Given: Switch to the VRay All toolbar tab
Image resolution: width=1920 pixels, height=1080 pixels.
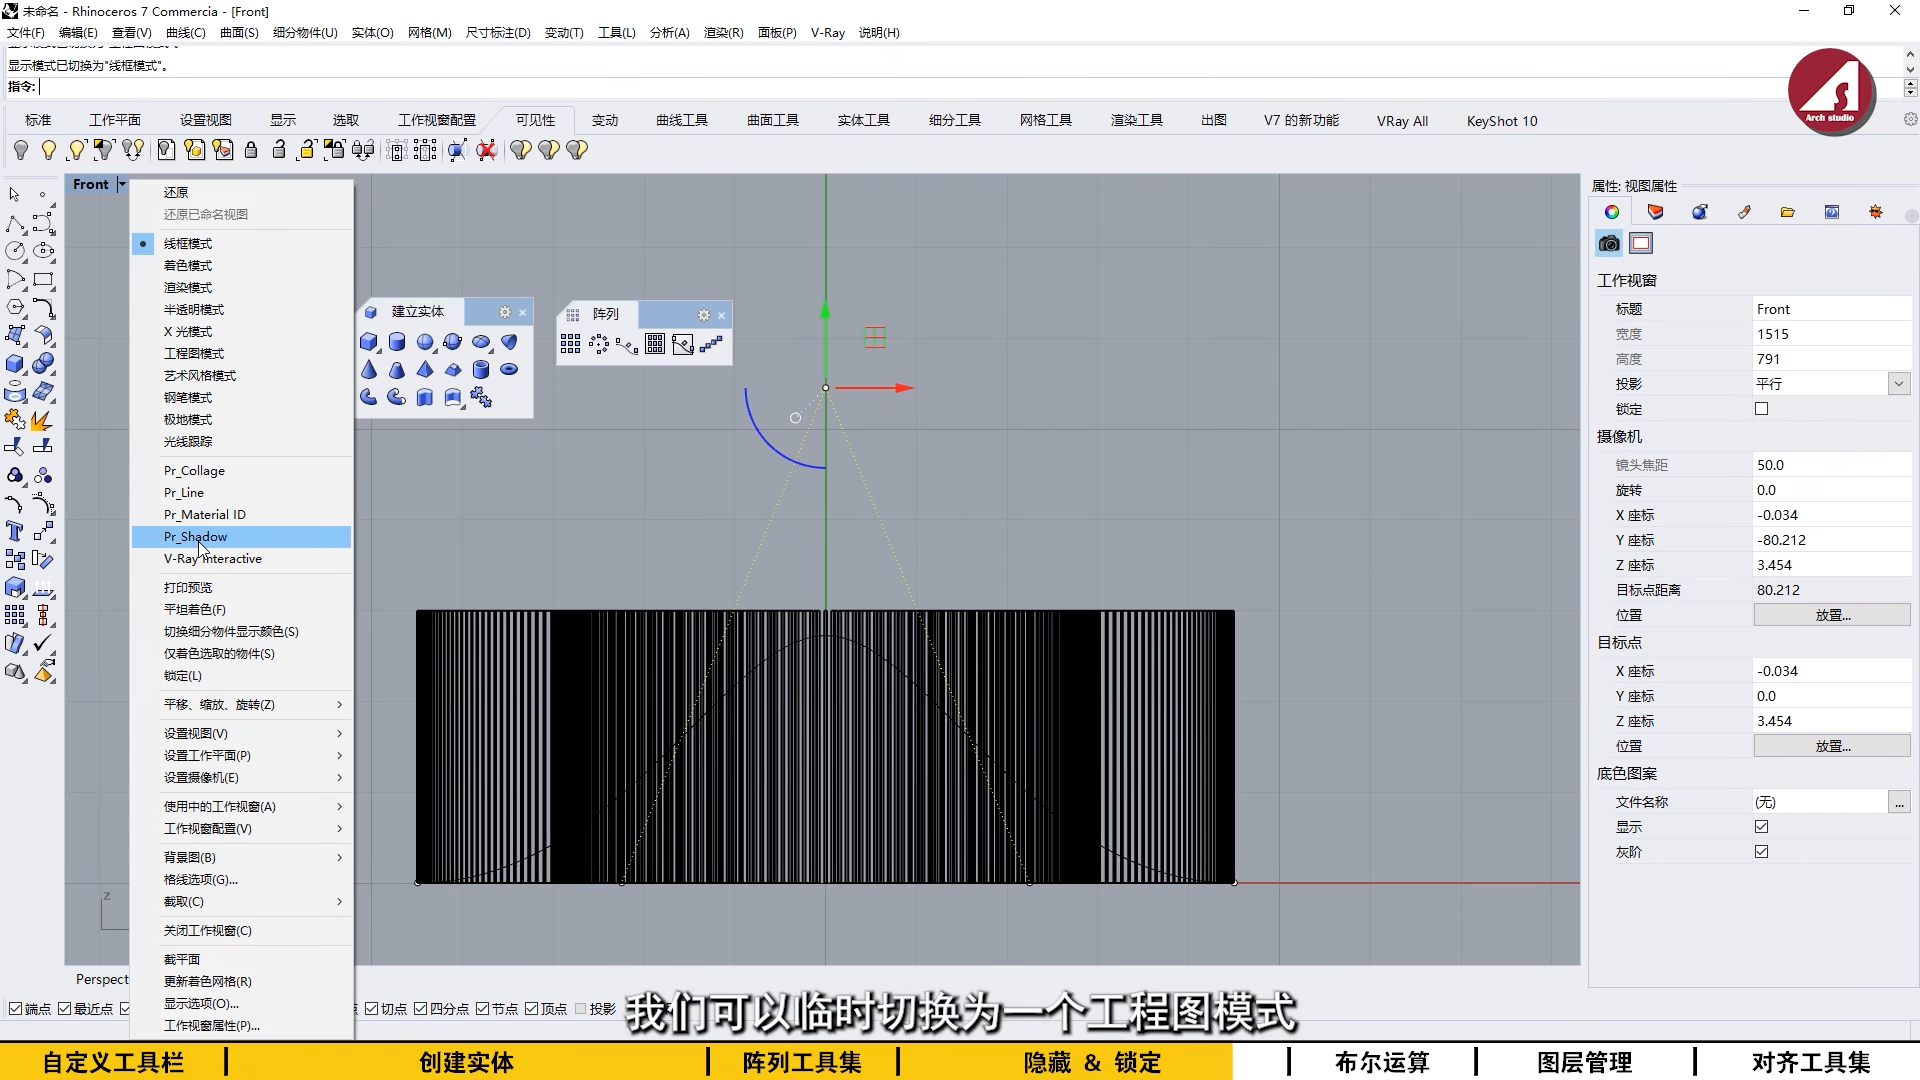Looking at the screenshot, I should (1402, 121).
